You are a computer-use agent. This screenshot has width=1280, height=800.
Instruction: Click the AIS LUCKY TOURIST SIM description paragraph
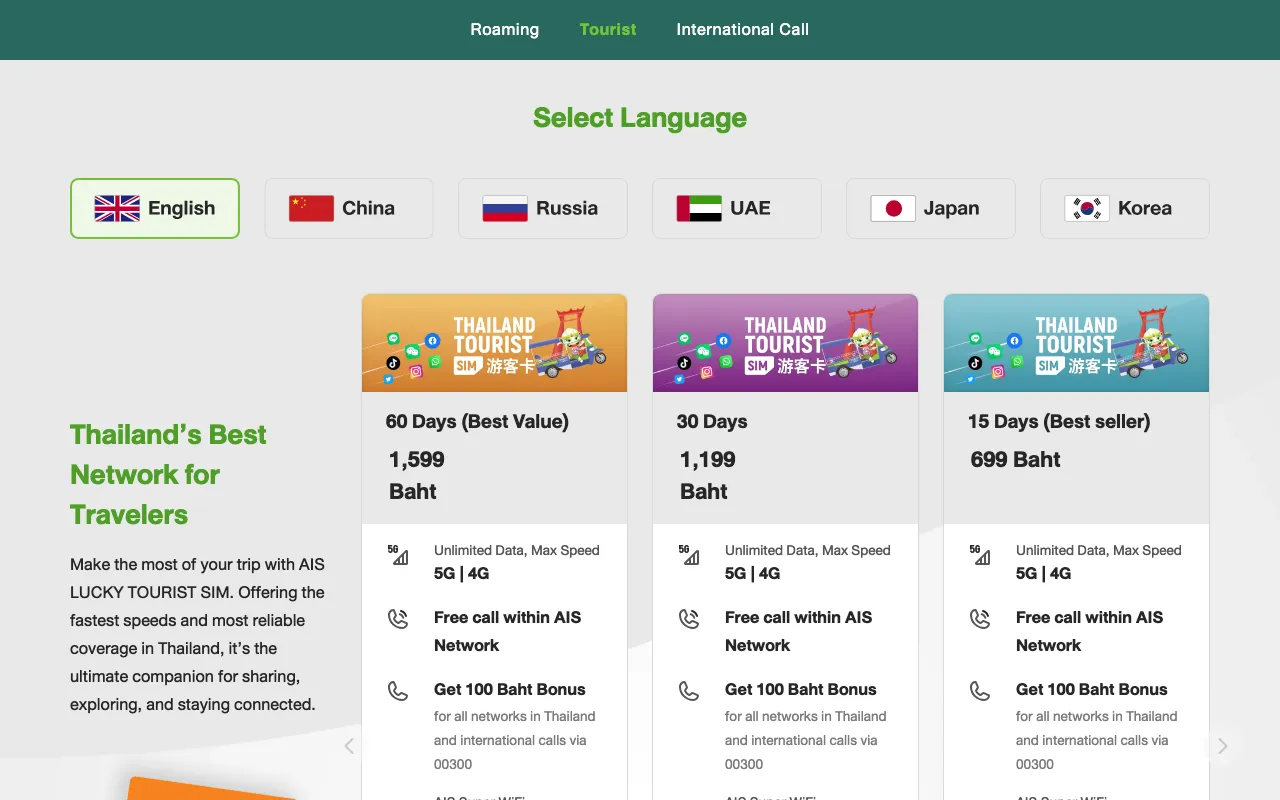[x=198, y=634]
